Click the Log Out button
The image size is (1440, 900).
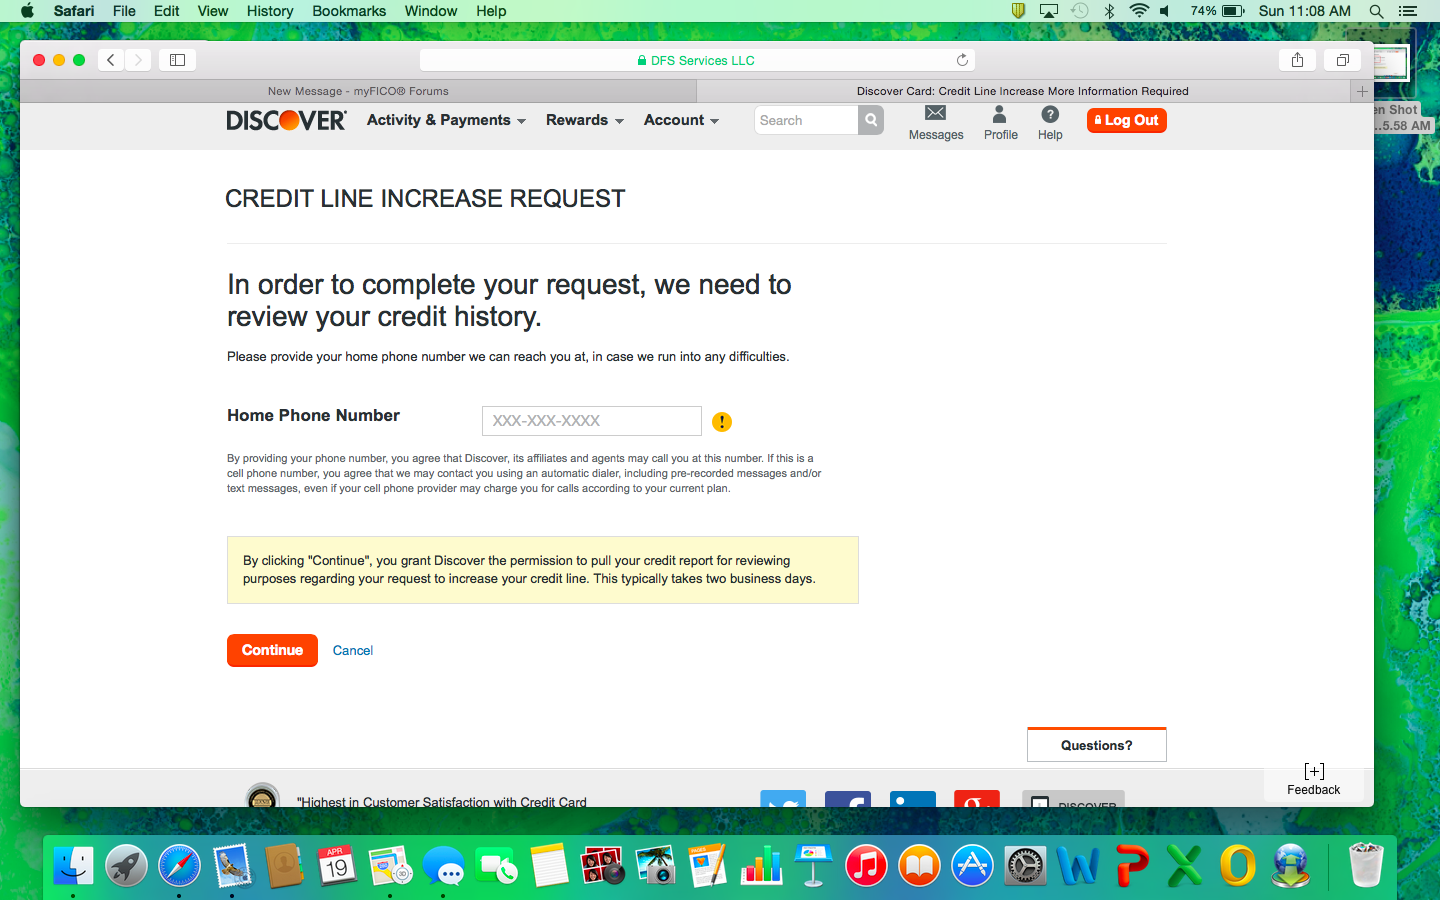click(x=1127, y=120)
